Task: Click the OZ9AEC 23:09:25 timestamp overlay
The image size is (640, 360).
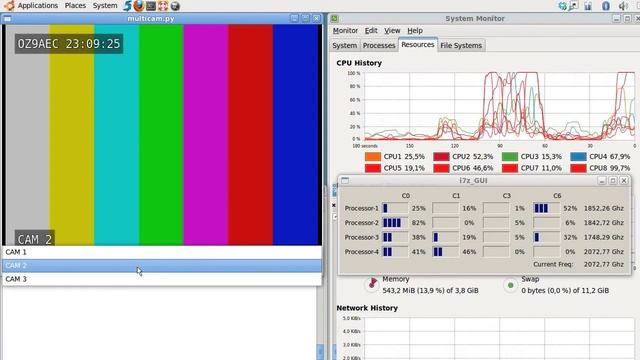Action: click(69, 44)
